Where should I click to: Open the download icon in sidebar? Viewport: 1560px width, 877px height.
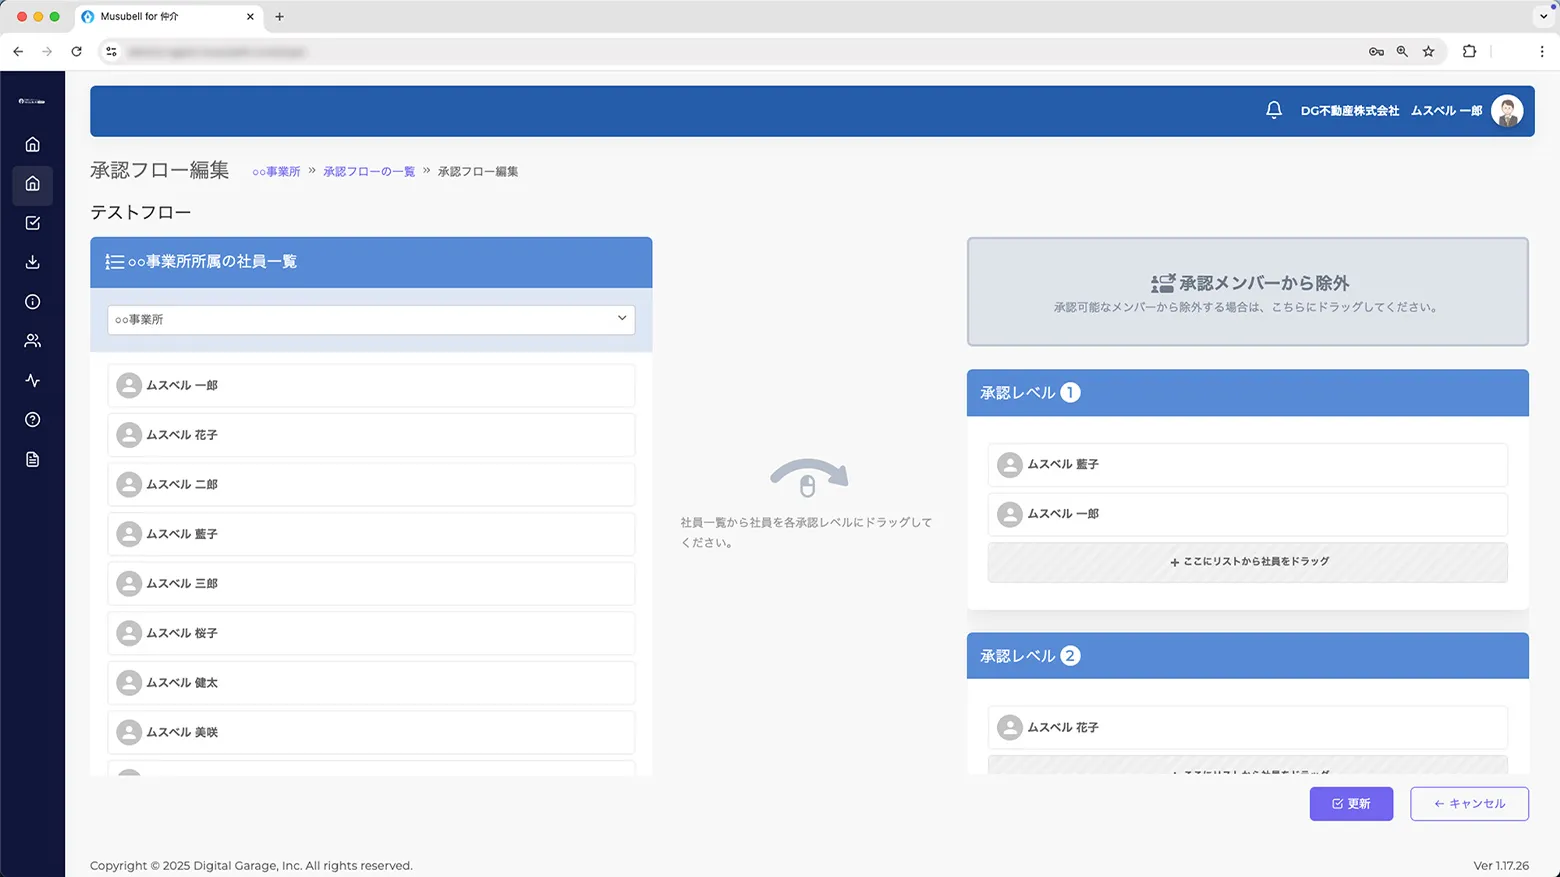(33, 262)
